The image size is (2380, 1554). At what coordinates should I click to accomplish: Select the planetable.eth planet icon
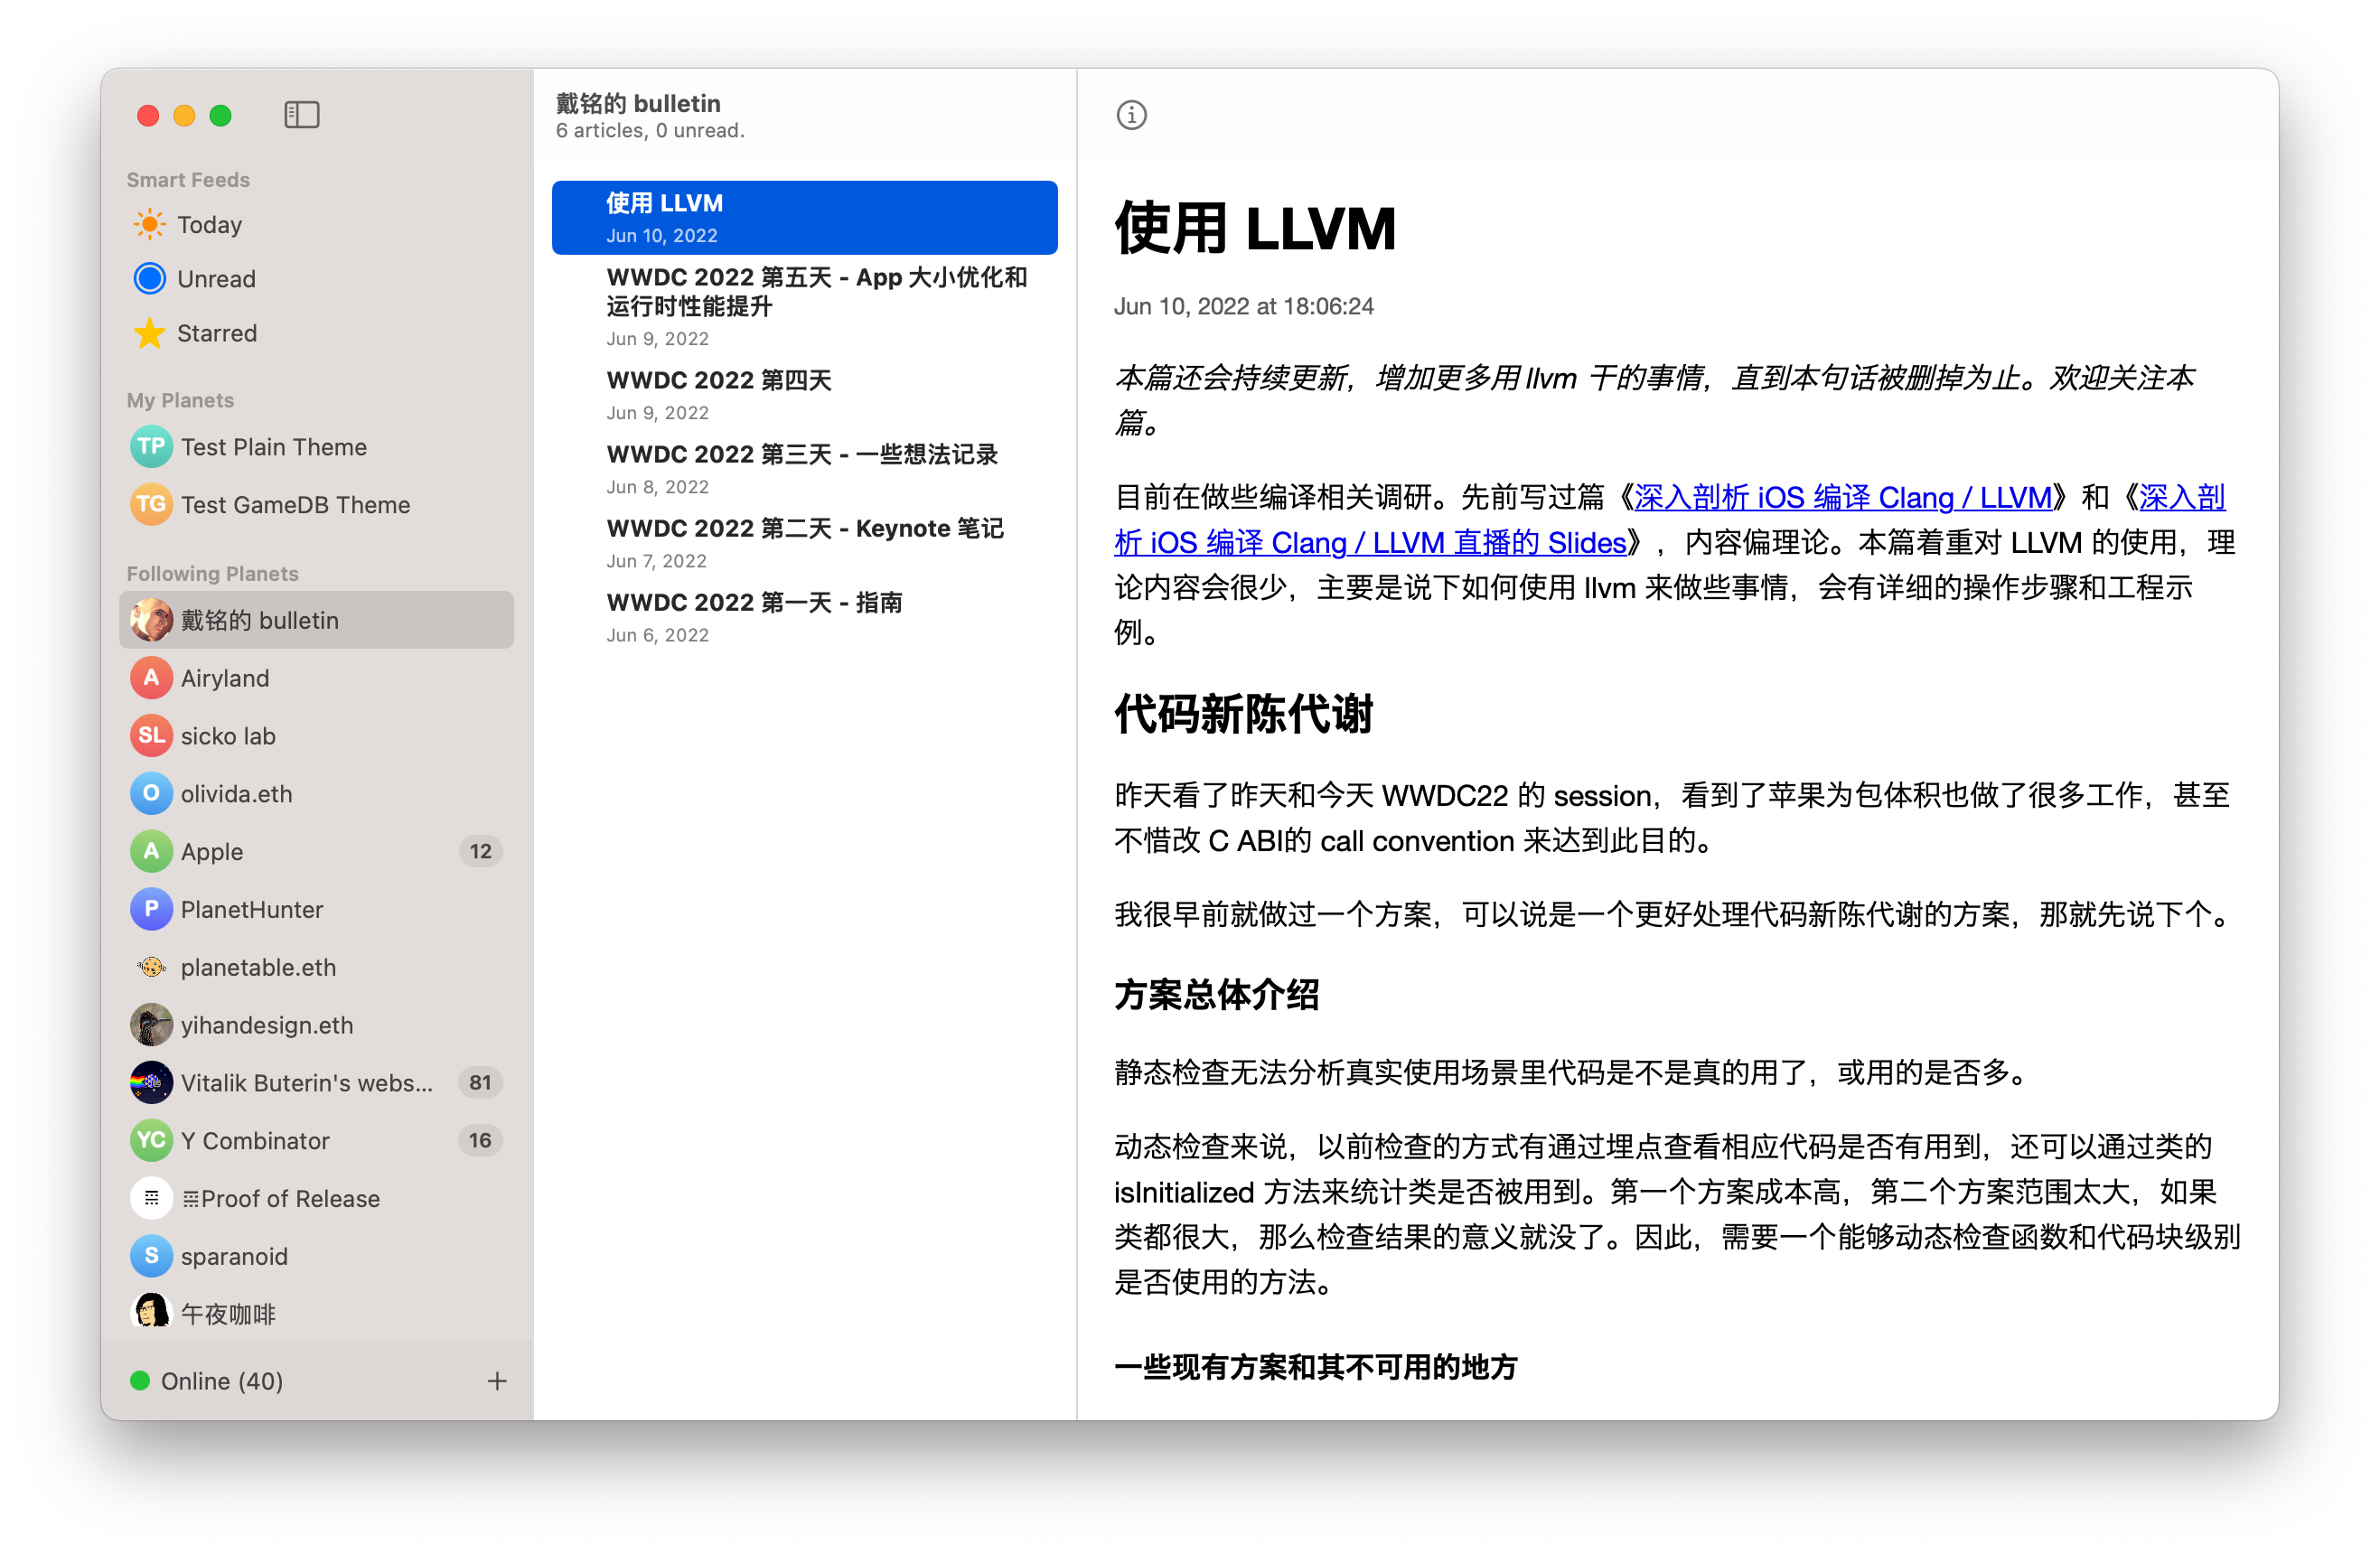(151, 967)
